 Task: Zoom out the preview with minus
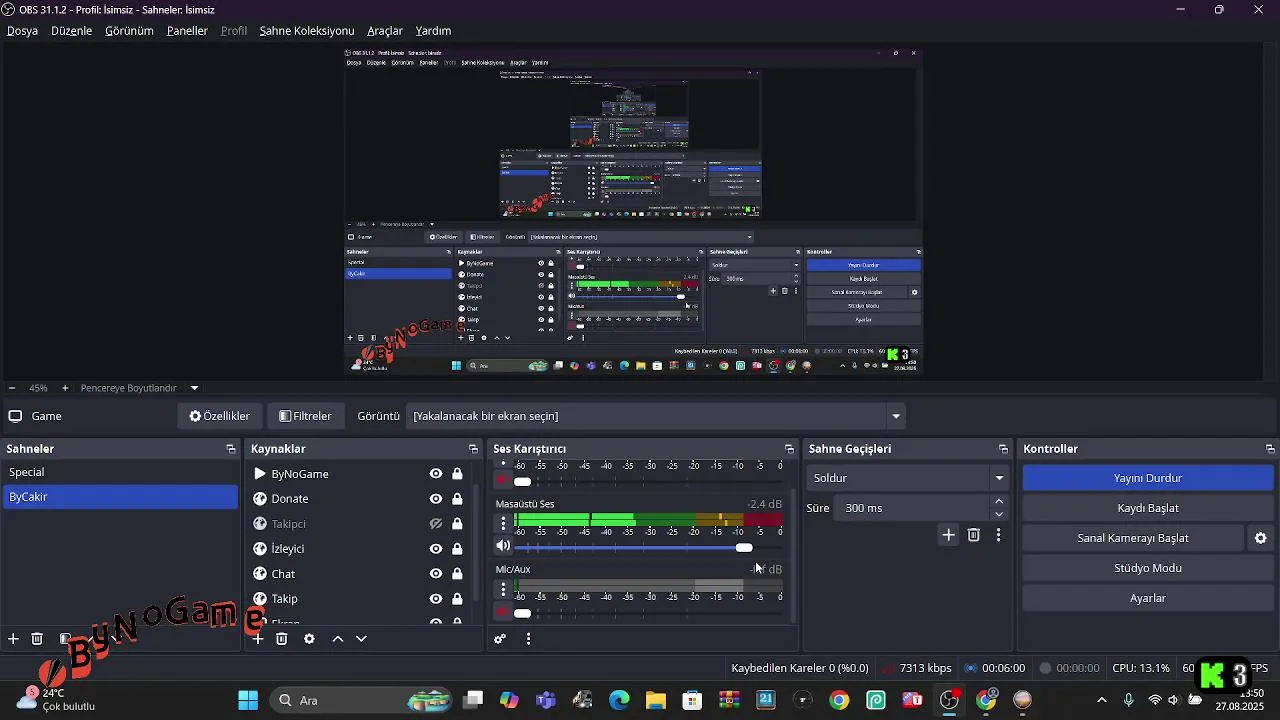pyautogui.click(x=12, y=388)
